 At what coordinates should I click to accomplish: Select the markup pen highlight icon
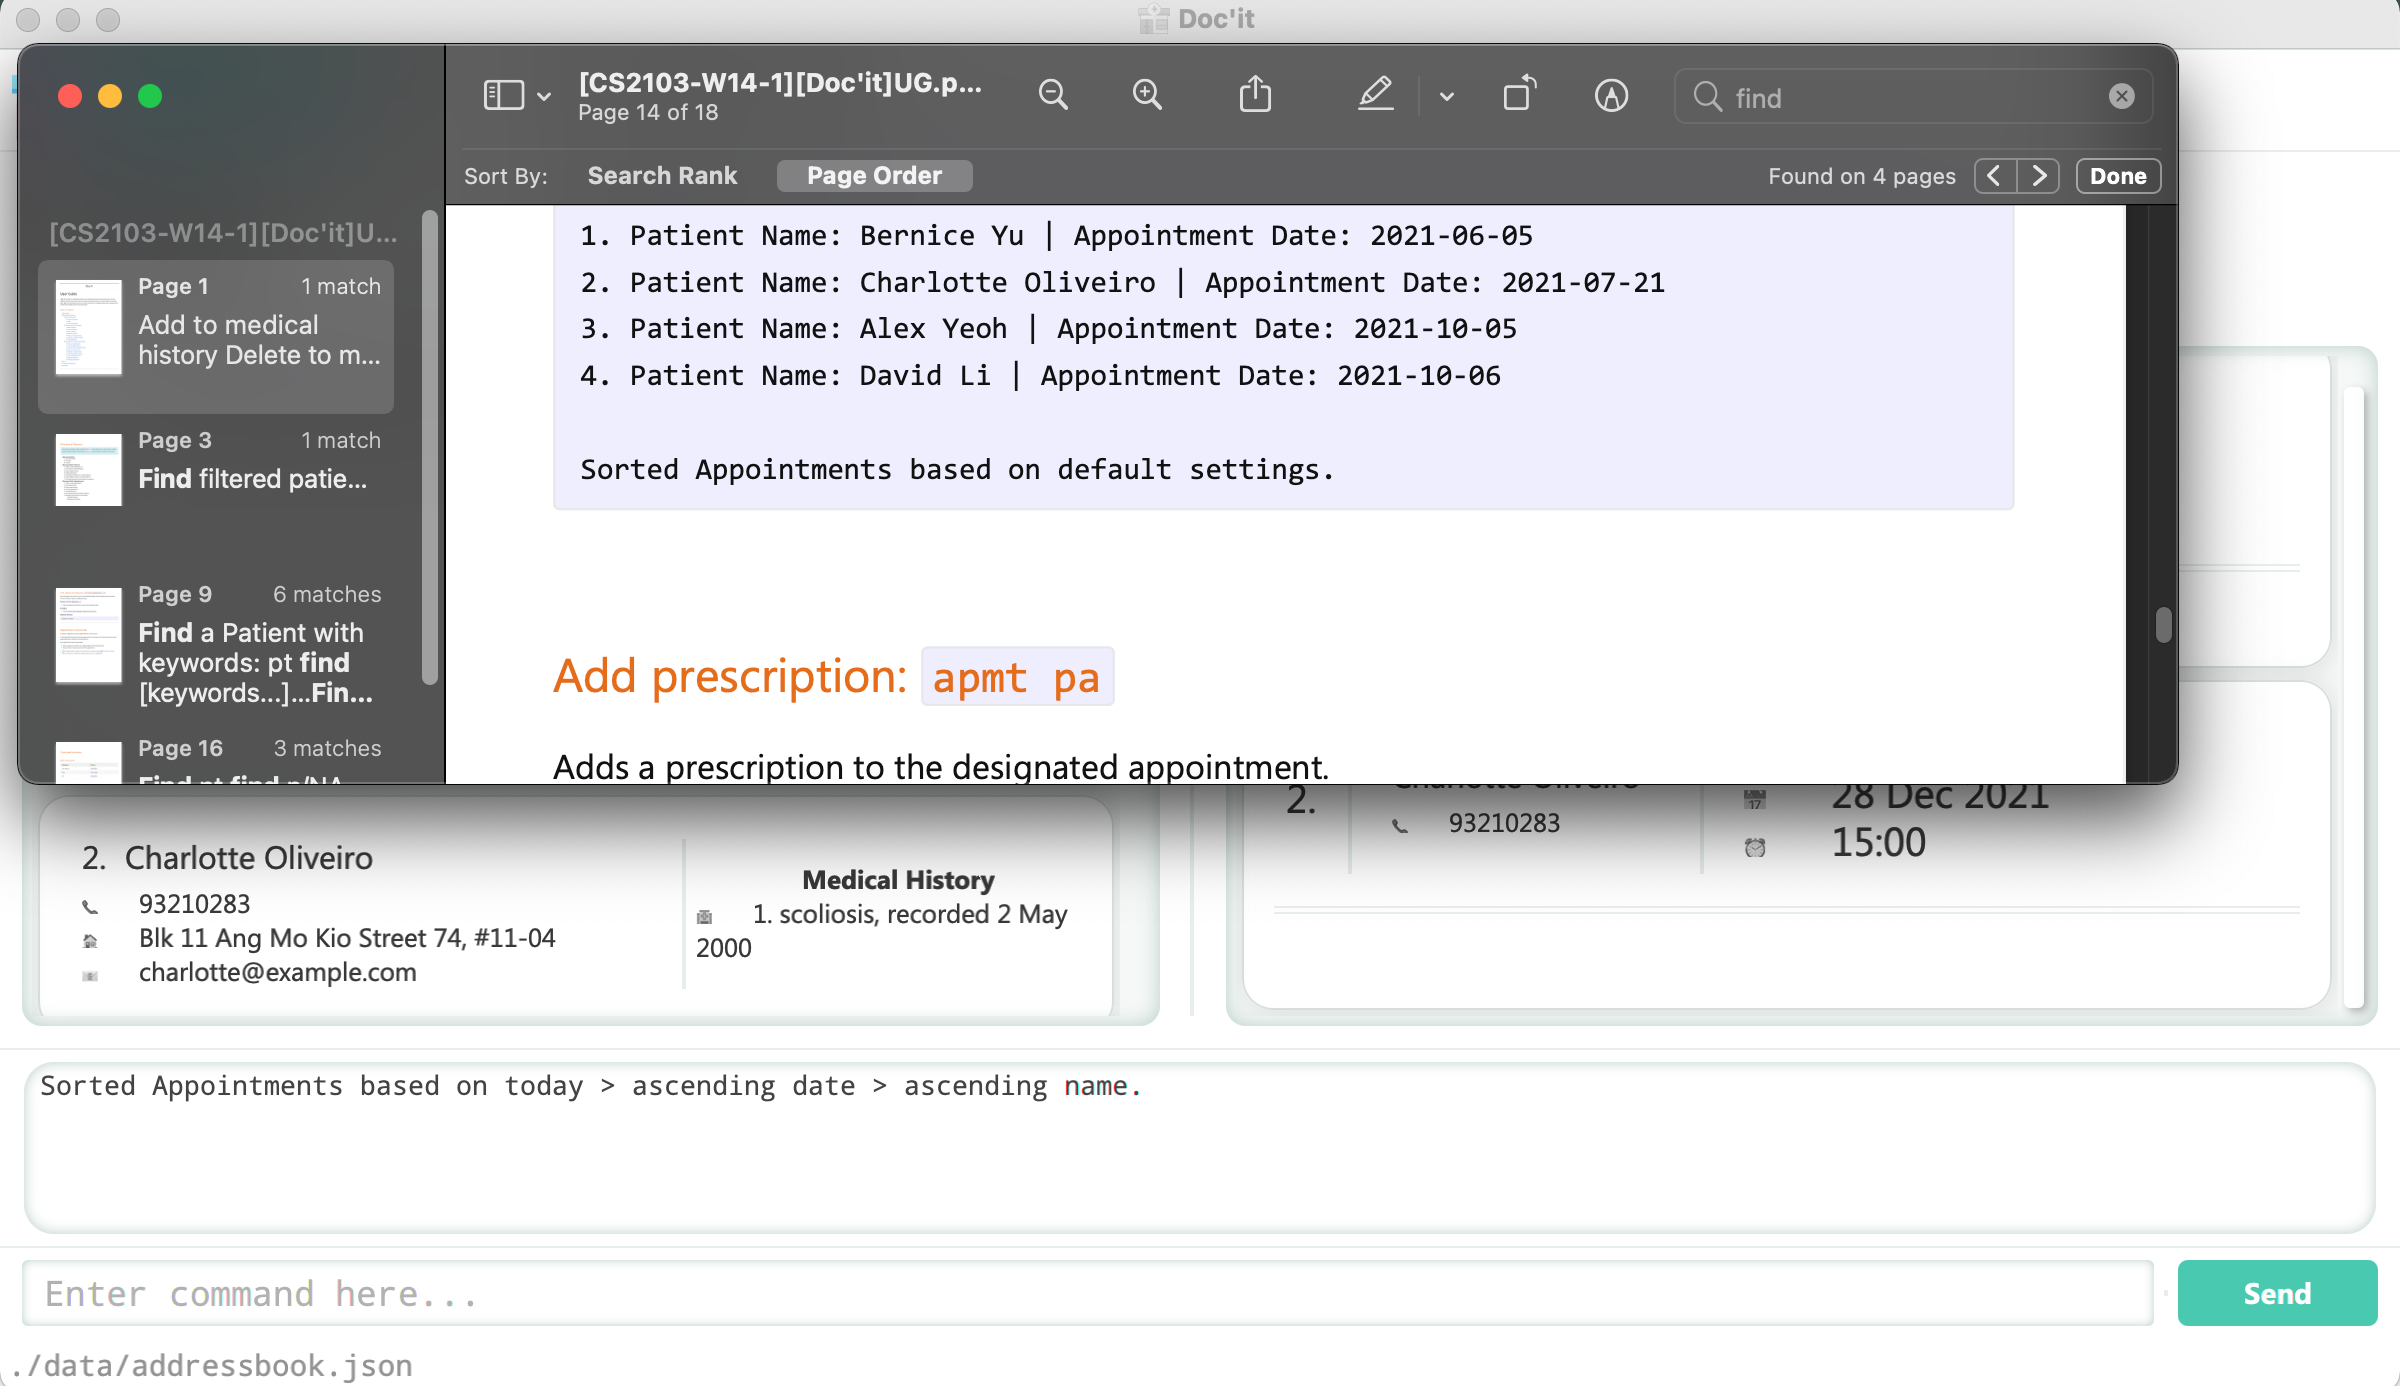coord(1376,95)
